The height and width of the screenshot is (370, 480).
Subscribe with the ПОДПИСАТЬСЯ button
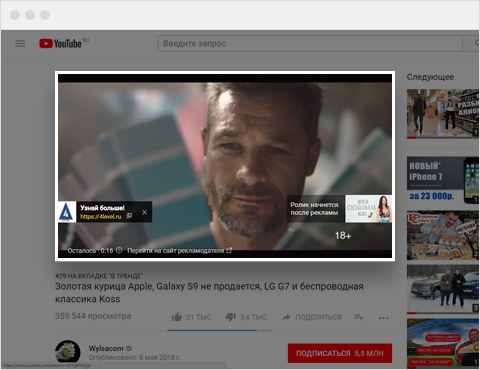(340, 353)
